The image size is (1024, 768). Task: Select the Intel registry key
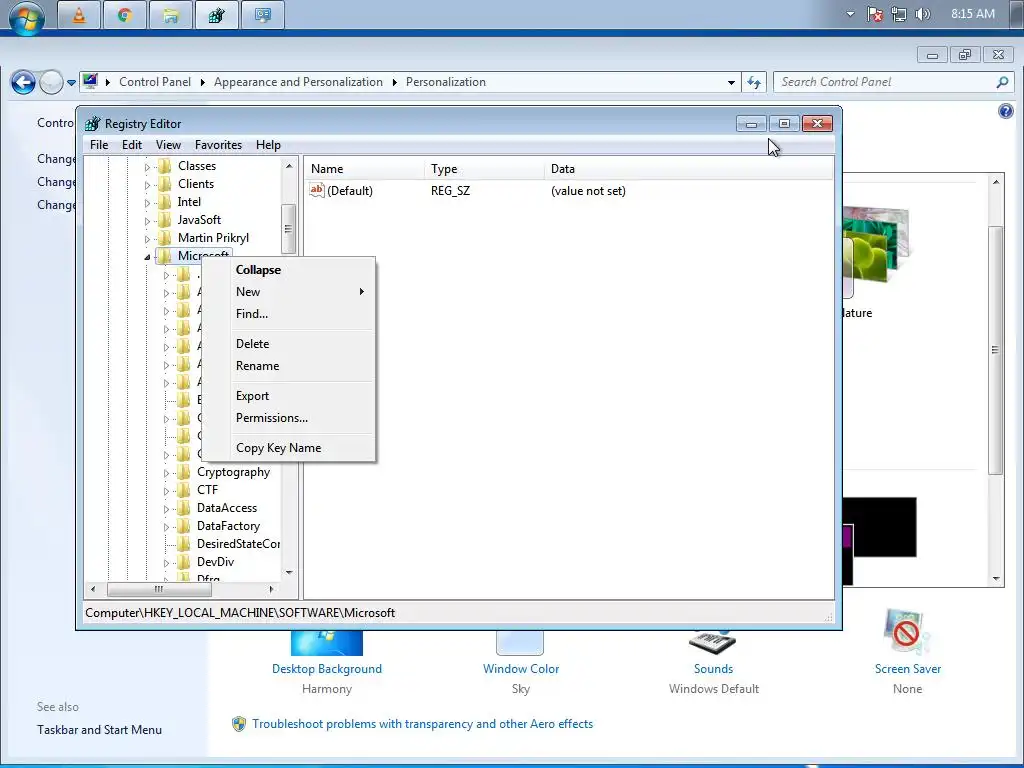[189, 202]
